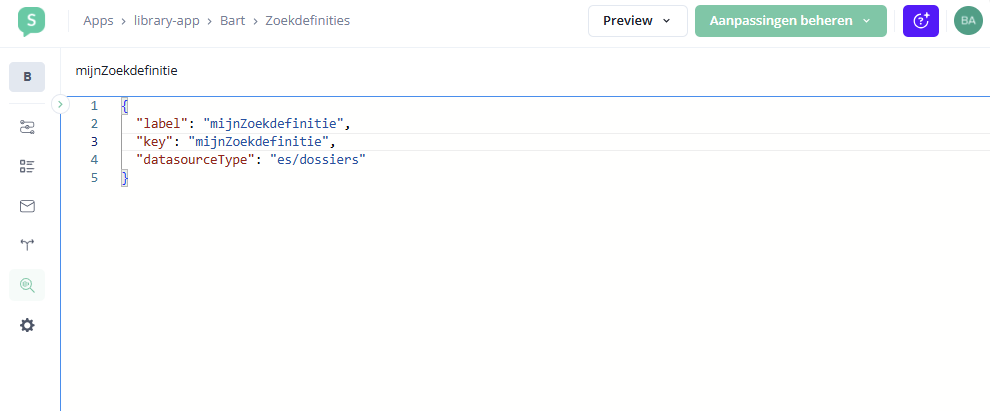The image size is (990, 411).
Task: Select the B workspace badge
Action: (27, 77)
